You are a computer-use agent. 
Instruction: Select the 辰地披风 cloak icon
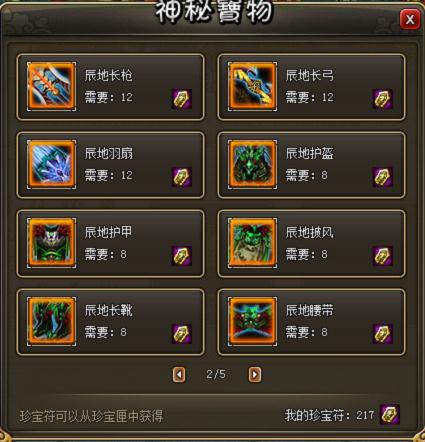coord(253,243)
